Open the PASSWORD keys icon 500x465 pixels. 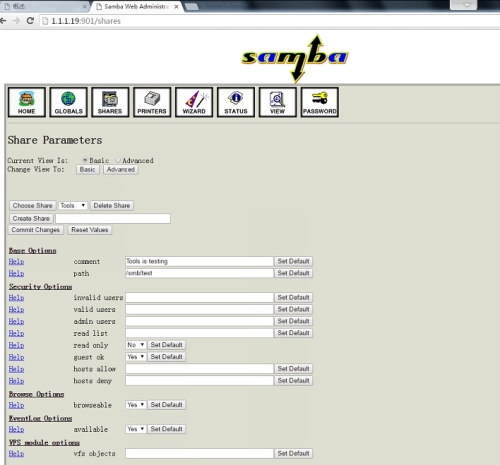tap(320, 102)
